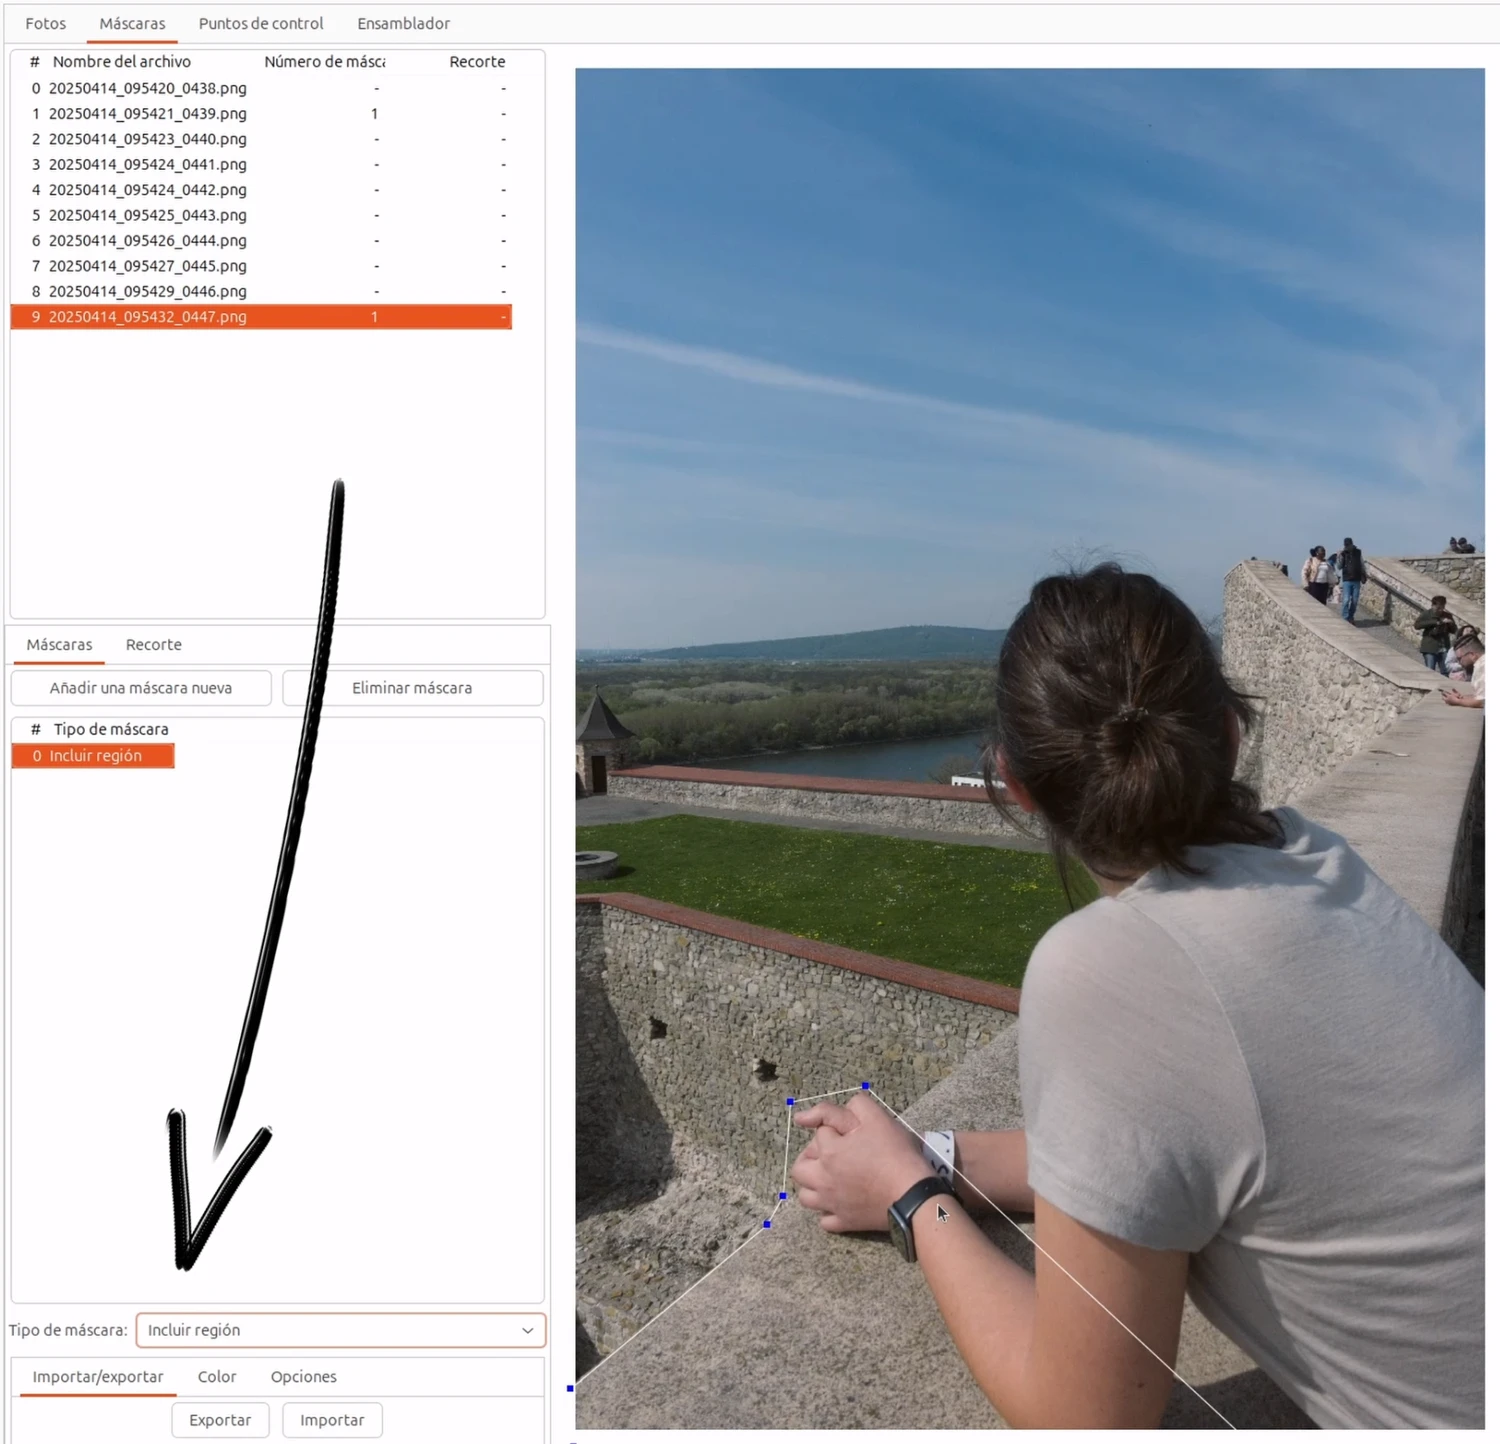Switch to the Recorte sub-tab

click(x=153, y=645)
